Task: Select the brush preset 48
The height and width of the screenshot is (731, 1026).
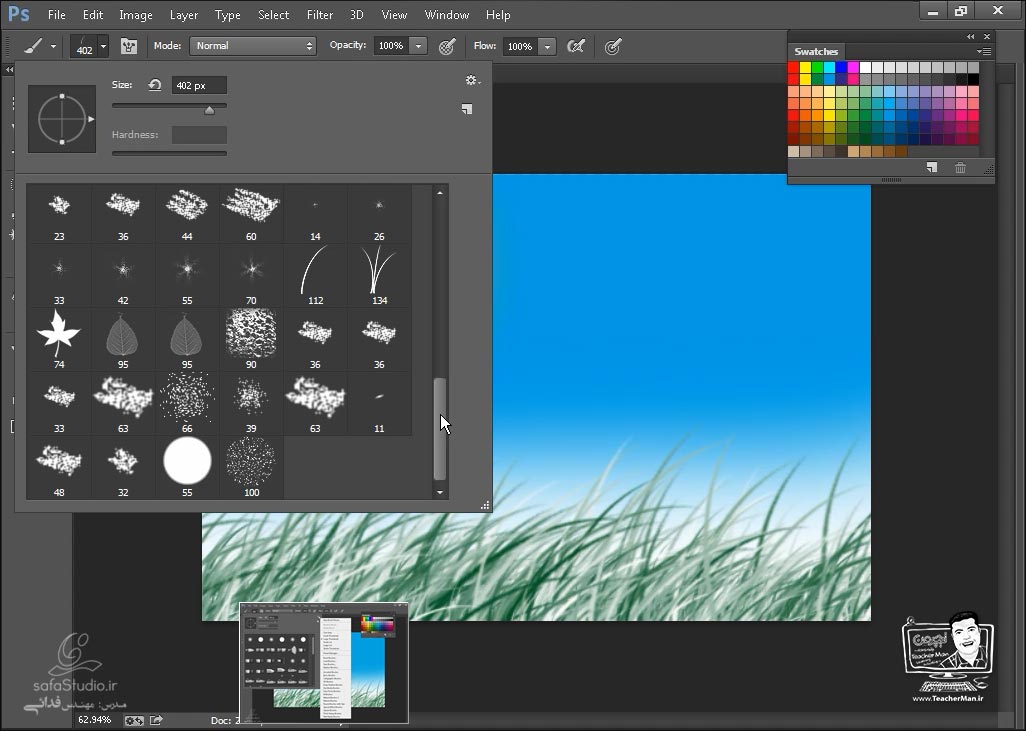Action: click(x=59, y=467)
